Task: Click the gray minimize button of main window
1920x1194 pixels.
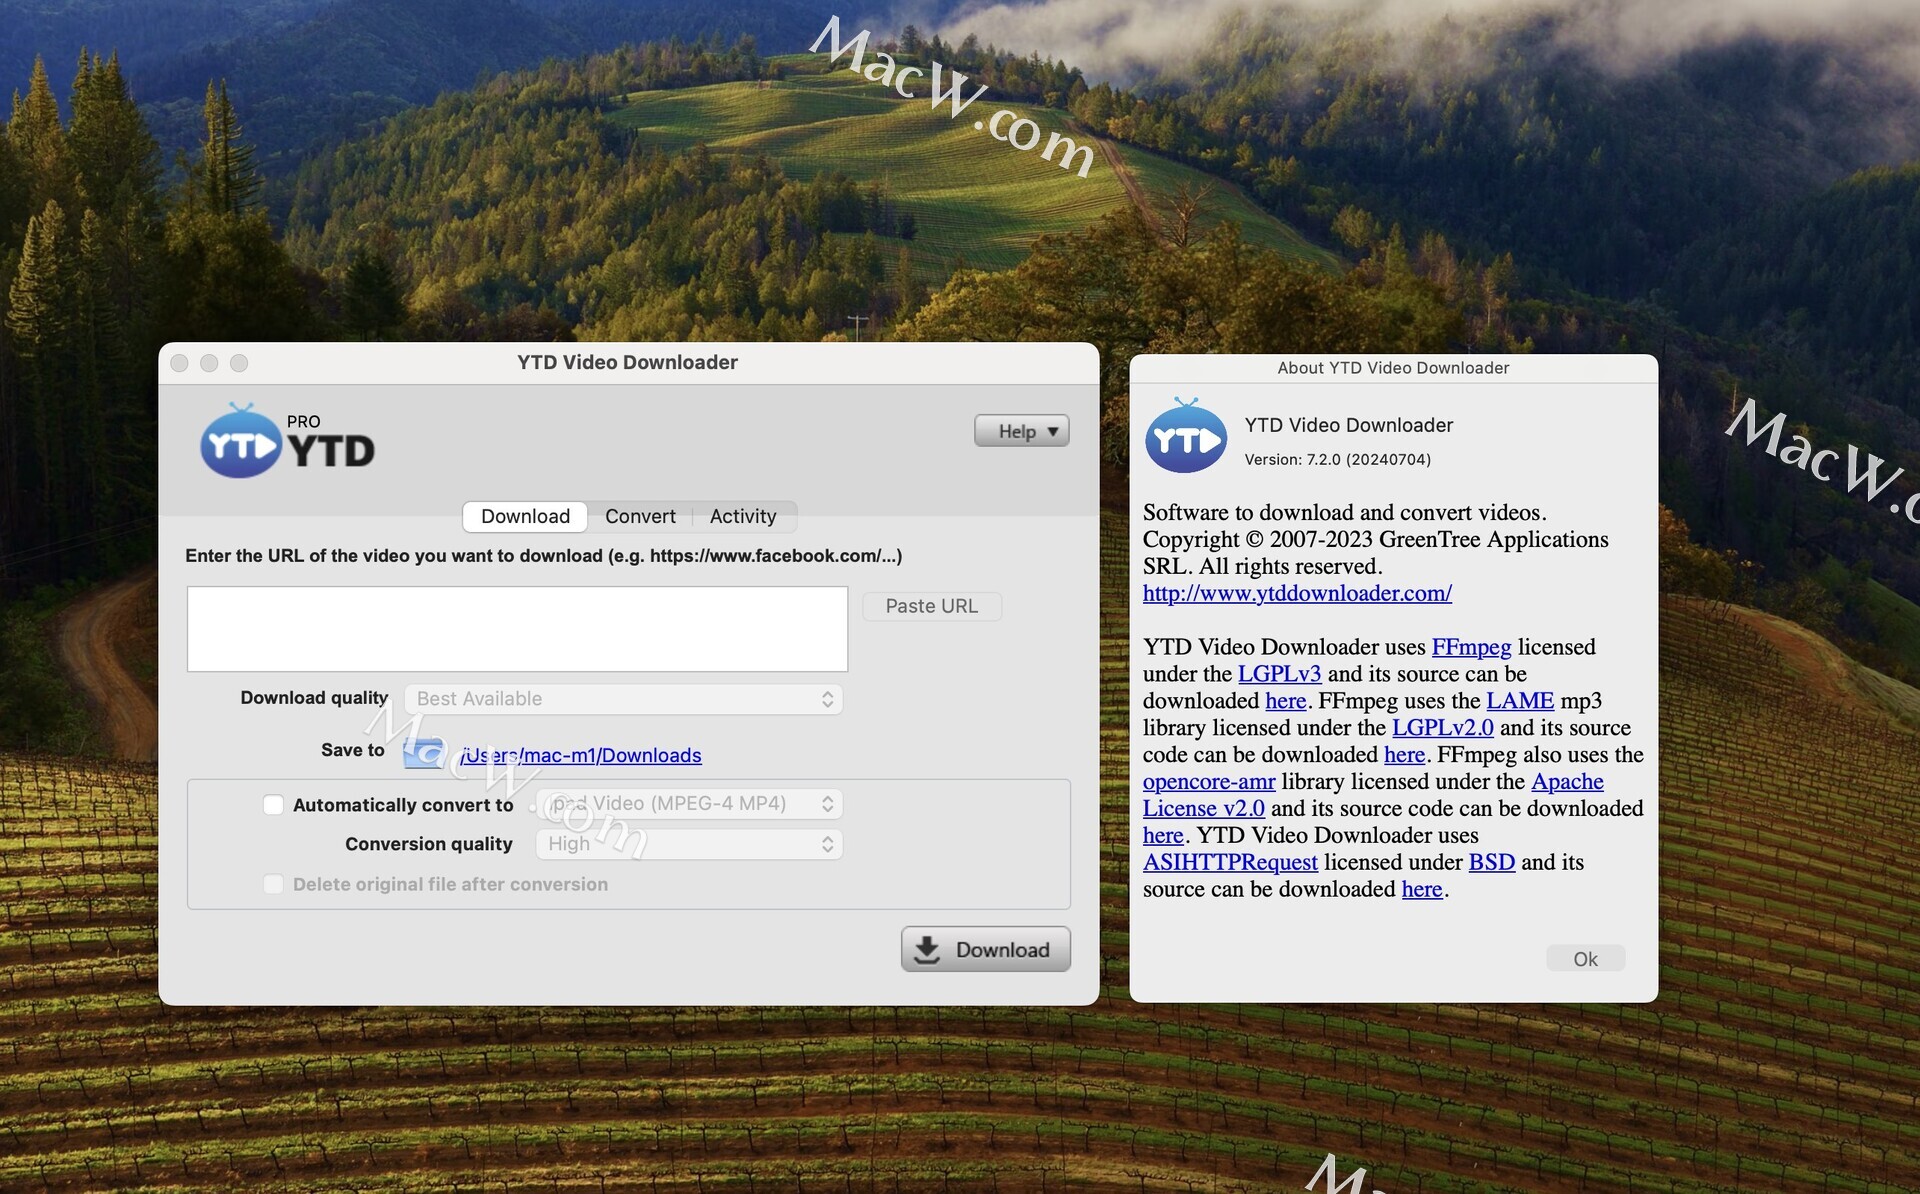Action: click(209, 363)
